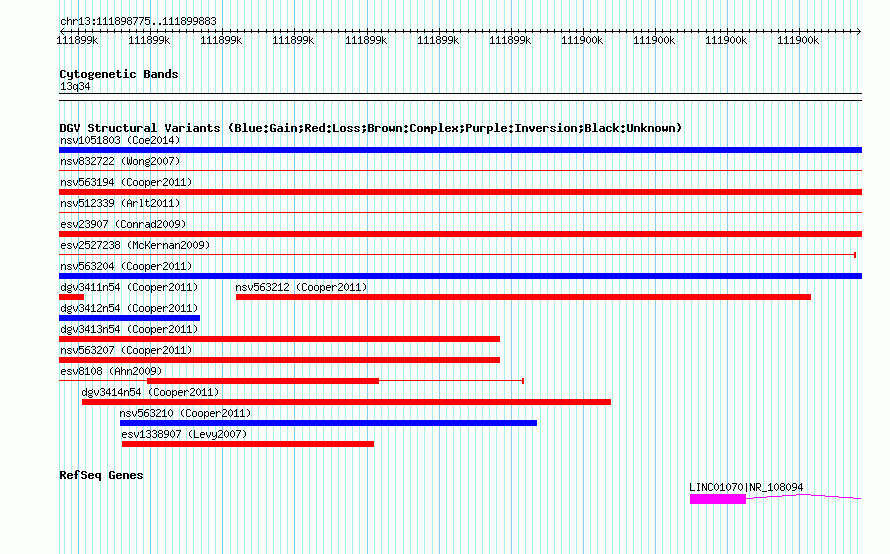890x554 pixels.
Task: Select the dgv3412n54 (Cooper2011) label
Action: click(129, 308)
